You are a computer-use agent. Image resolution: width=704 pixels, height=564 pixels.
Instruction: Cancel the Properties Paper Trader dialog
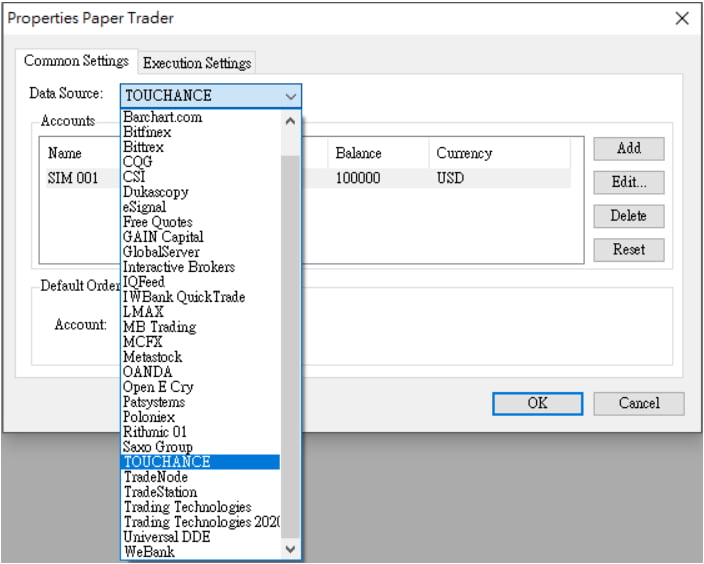point(639,403)
